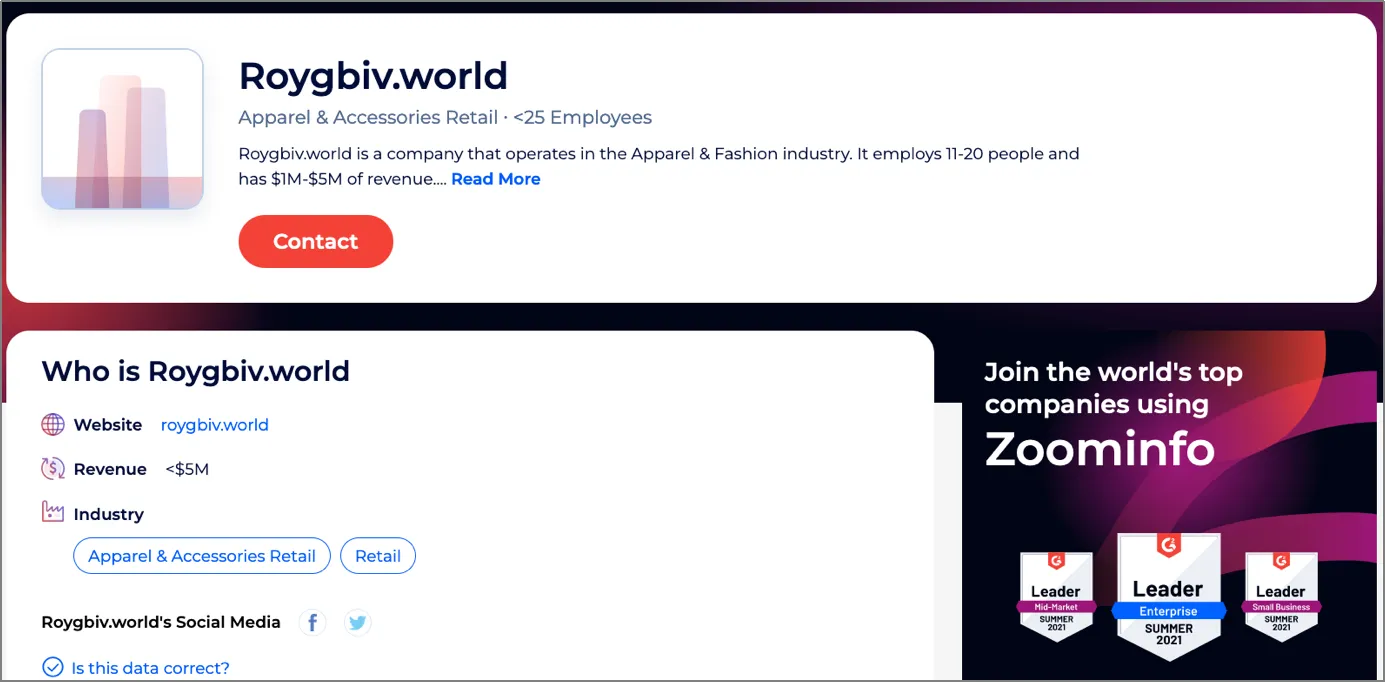This screenshot has width=1386, height=682.
Task: Click the 'Who is Roygbiv.world' section heading
Action: (195, 371)
